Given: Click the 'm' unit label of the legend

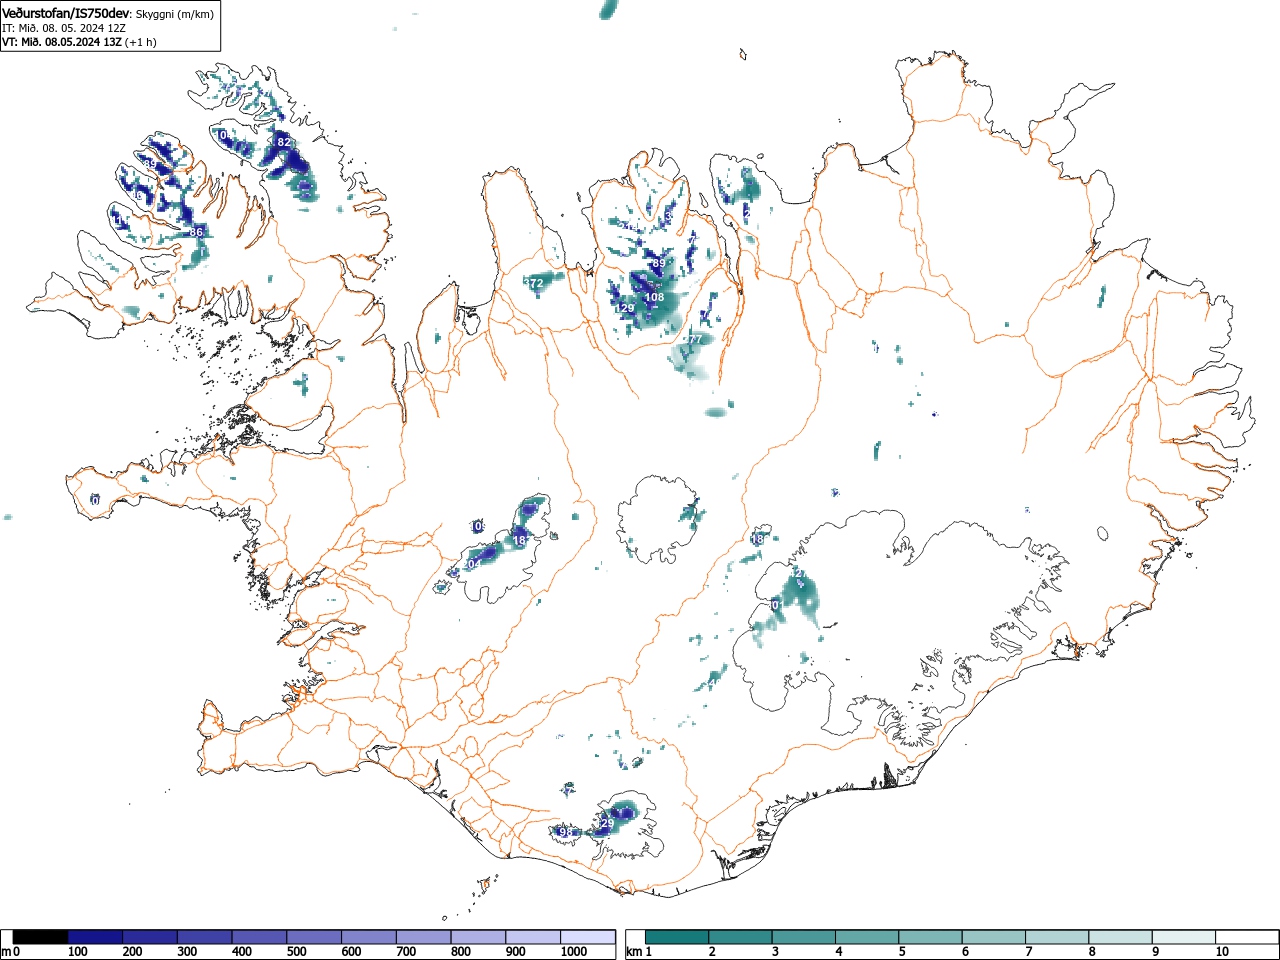Looking at the screenshot, I should [x=6, y=952].
